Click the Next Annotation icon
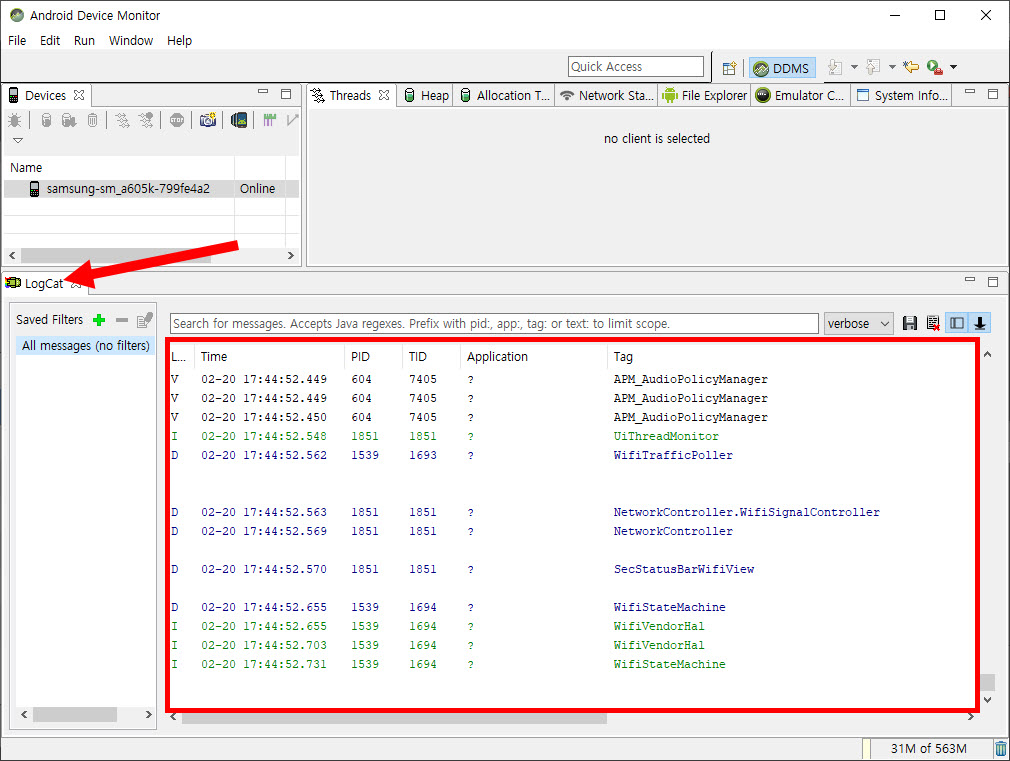 (835, 67)
